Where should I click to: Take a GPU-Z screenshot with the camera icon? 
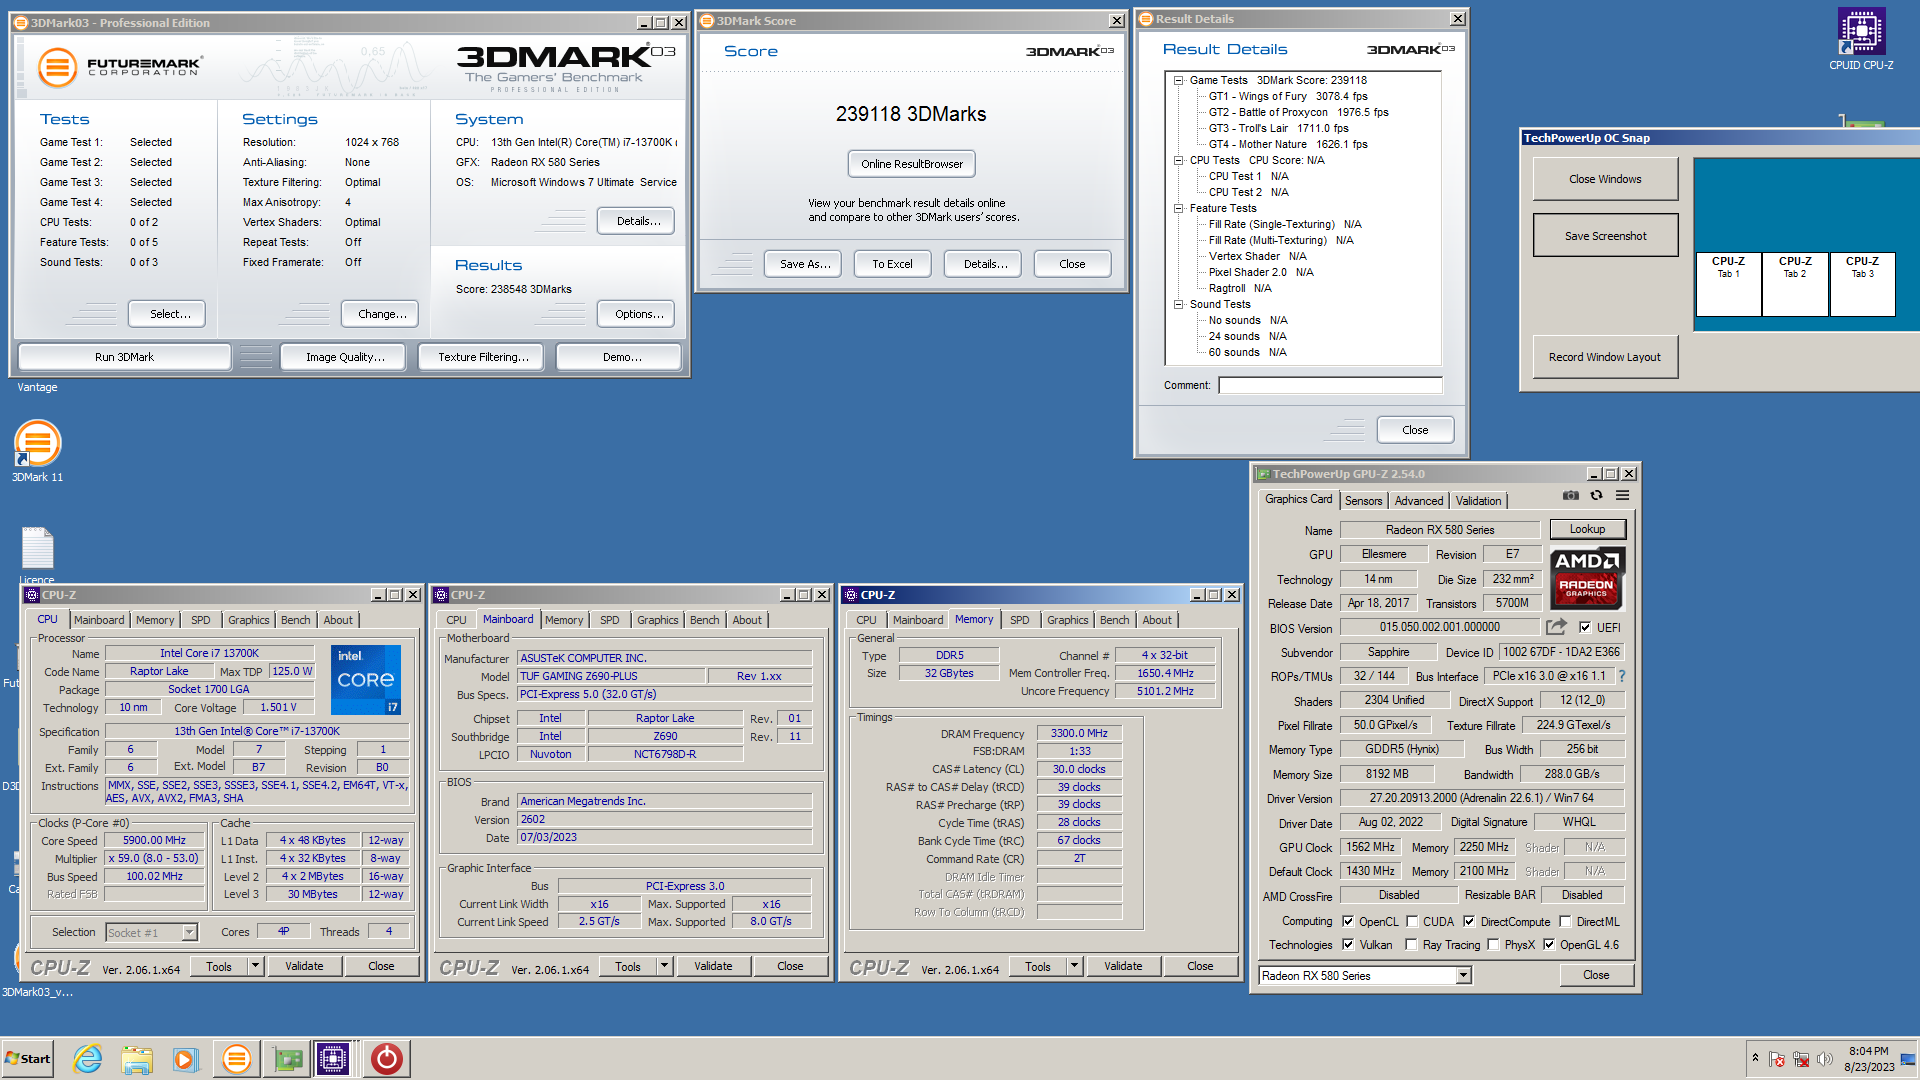click(x=1571, y=496)
